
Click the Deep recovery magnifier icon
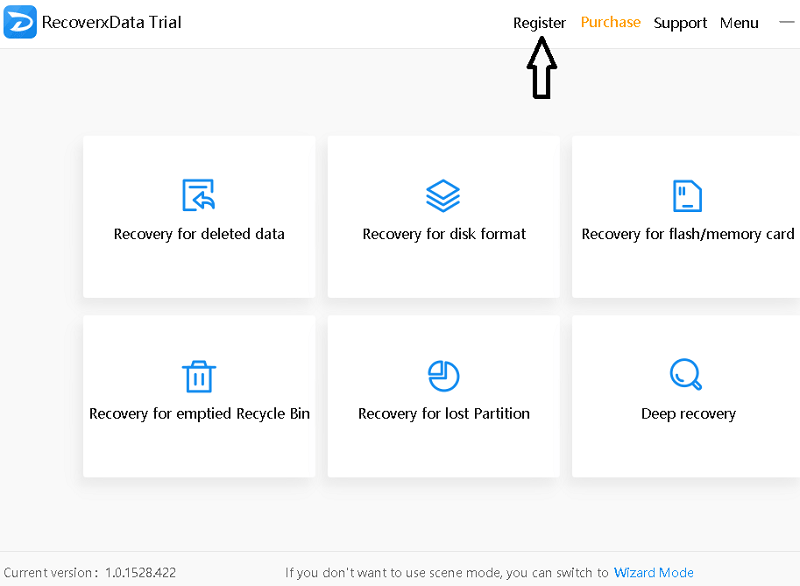point(686,376)
